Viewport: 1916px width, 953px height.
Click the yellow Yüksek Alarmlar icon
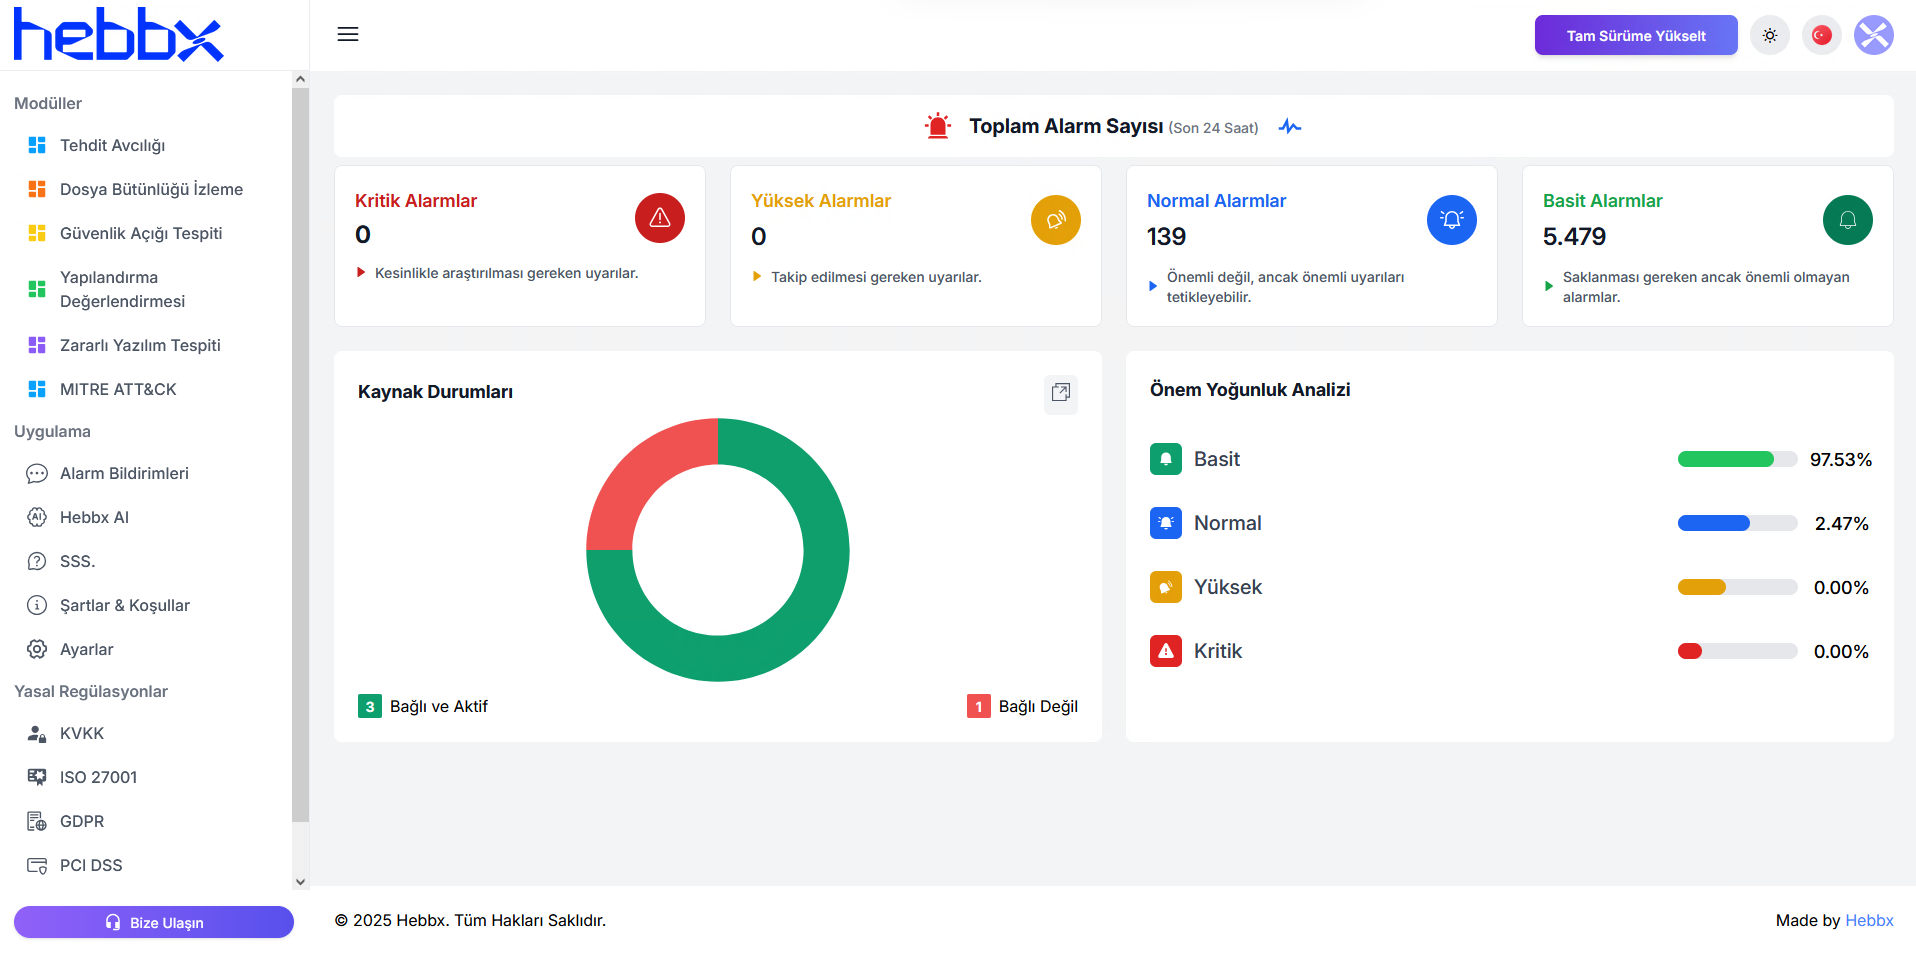pyautogui.click(x=1055, y=220)
